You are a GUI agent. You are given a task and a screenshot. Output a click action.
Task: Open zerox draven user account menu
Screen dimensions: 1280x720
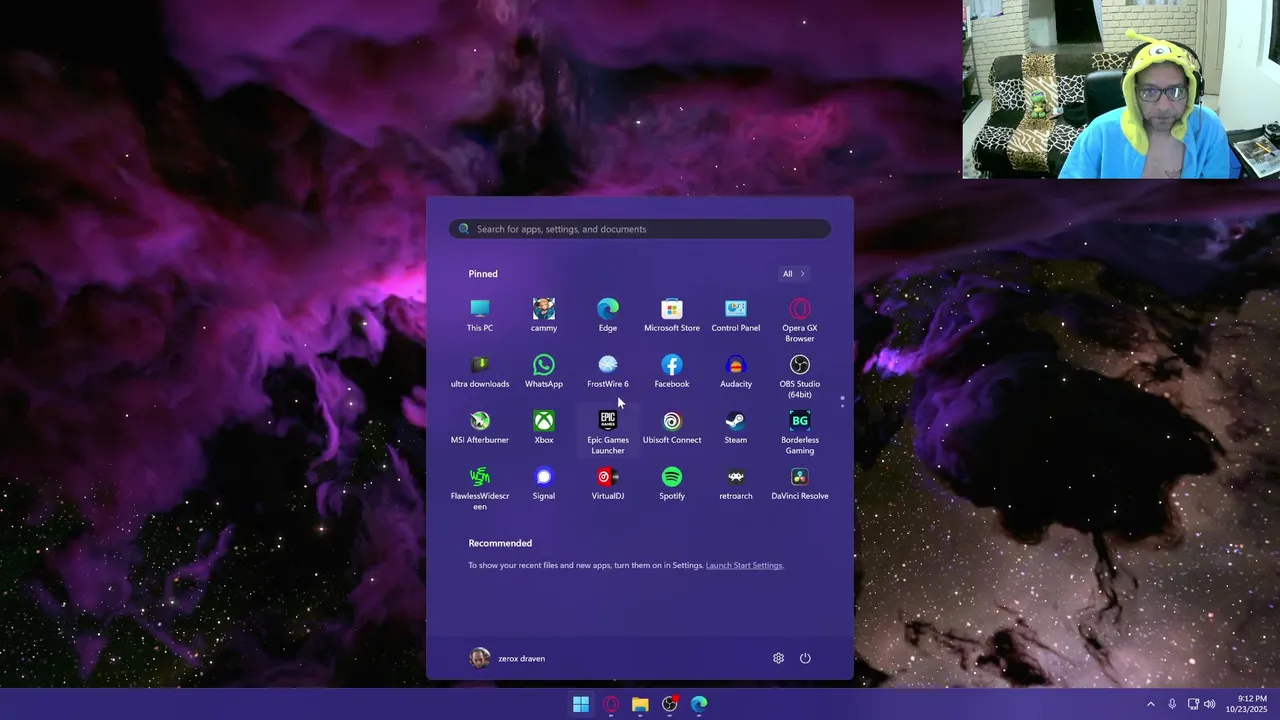point(508,658)
